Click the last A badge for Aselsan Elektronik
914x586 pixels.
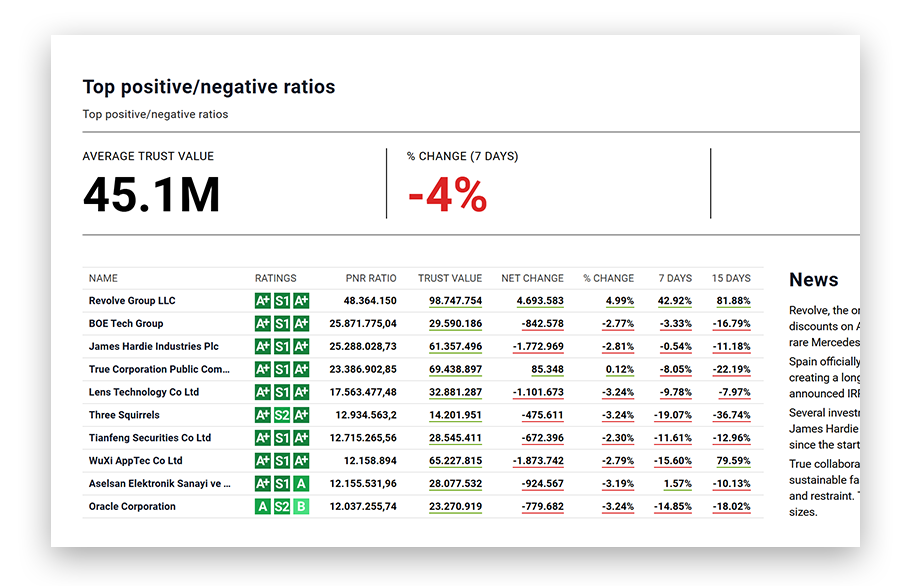[x=301, y=484]
